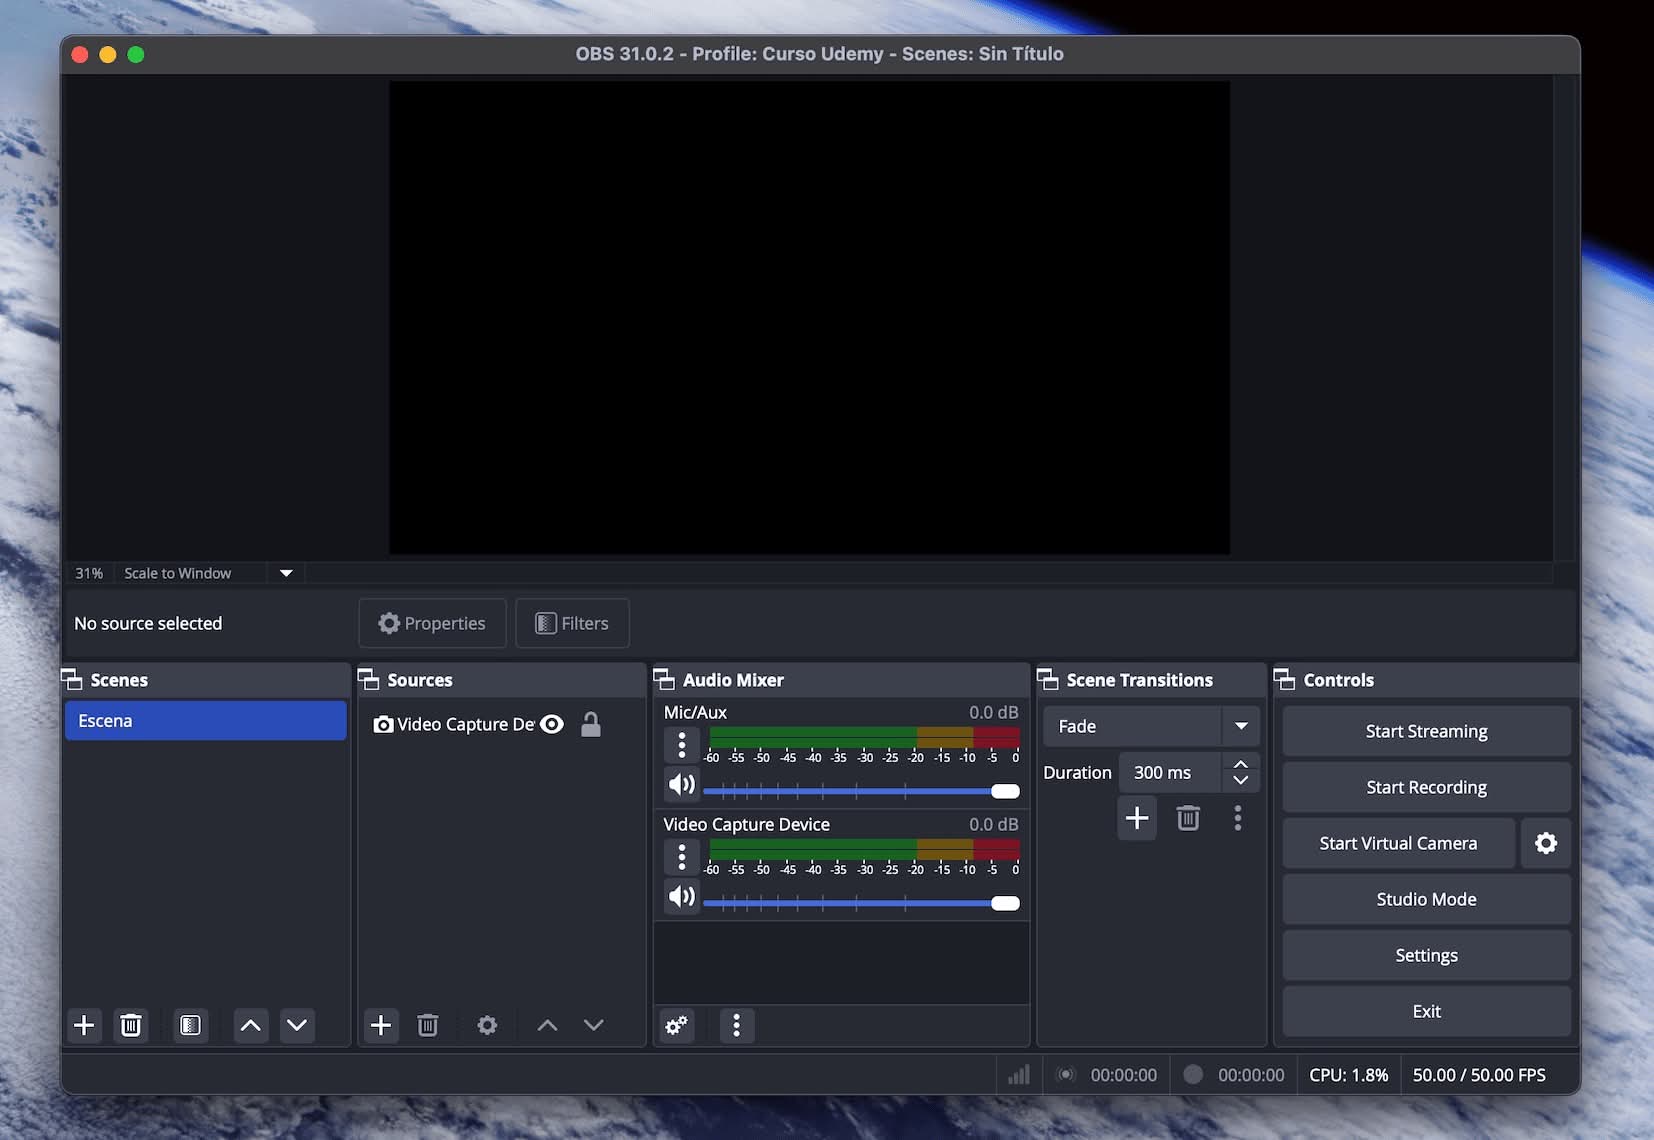This screenshot has height=1140, width=1654.
Task: Open advanced audio properties gears icon
Action: coord(677,1025)
